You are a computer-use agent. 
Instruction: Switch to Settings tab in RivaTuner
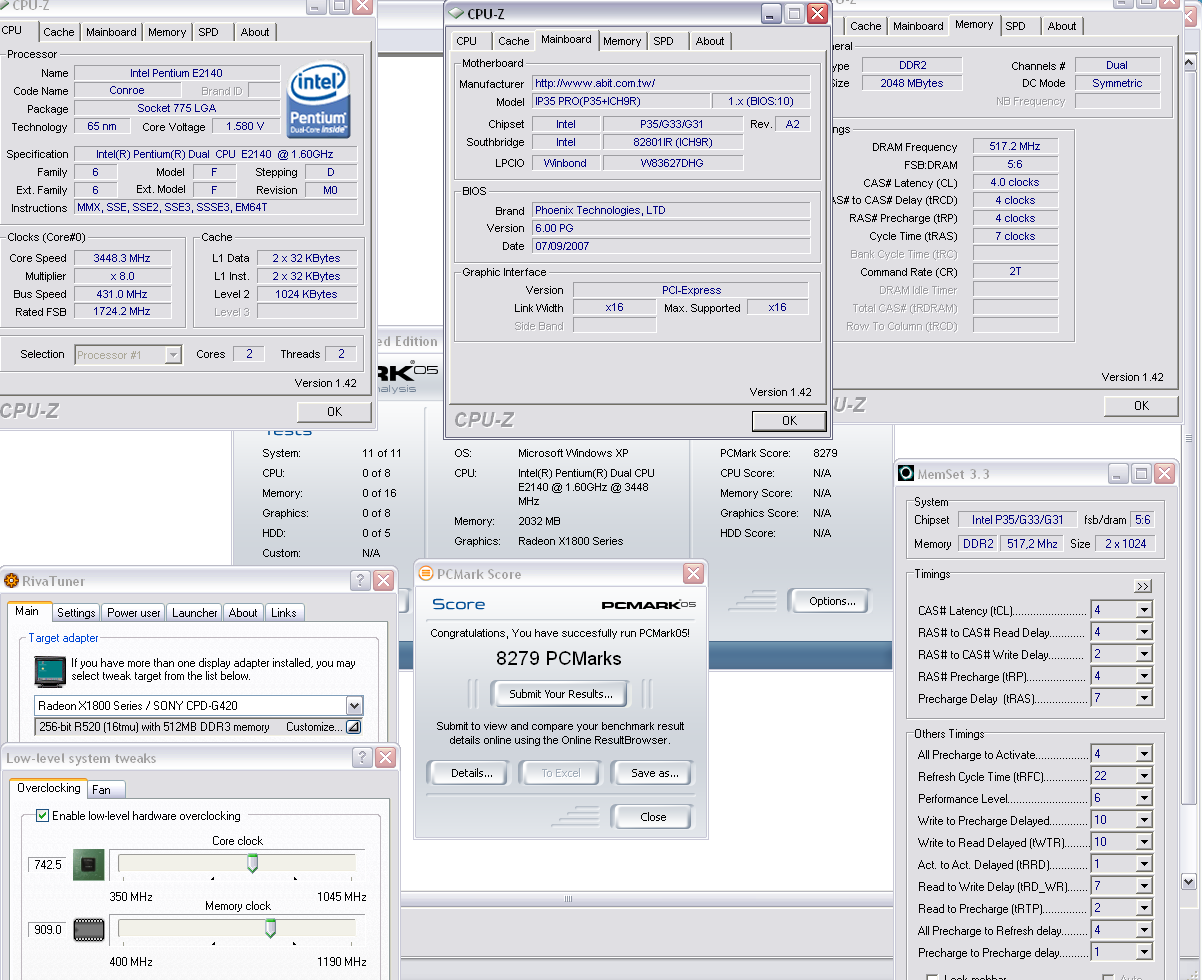pos(76,613)
